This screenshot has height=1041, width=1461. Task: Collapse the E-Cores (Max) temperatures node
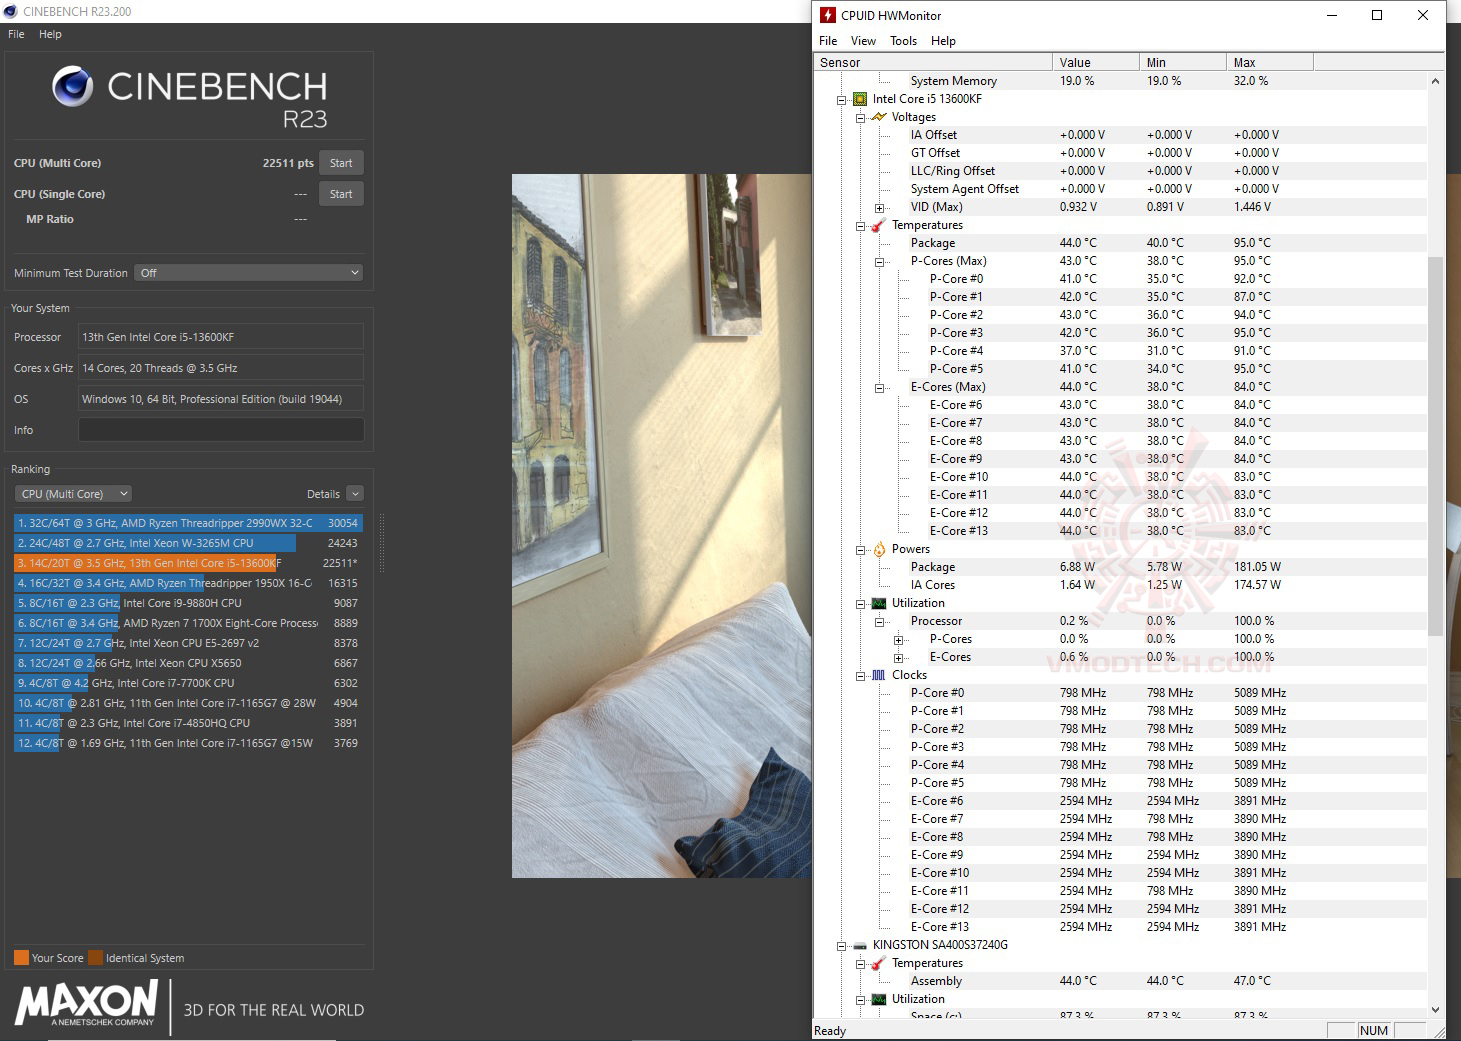coord(879,388)
